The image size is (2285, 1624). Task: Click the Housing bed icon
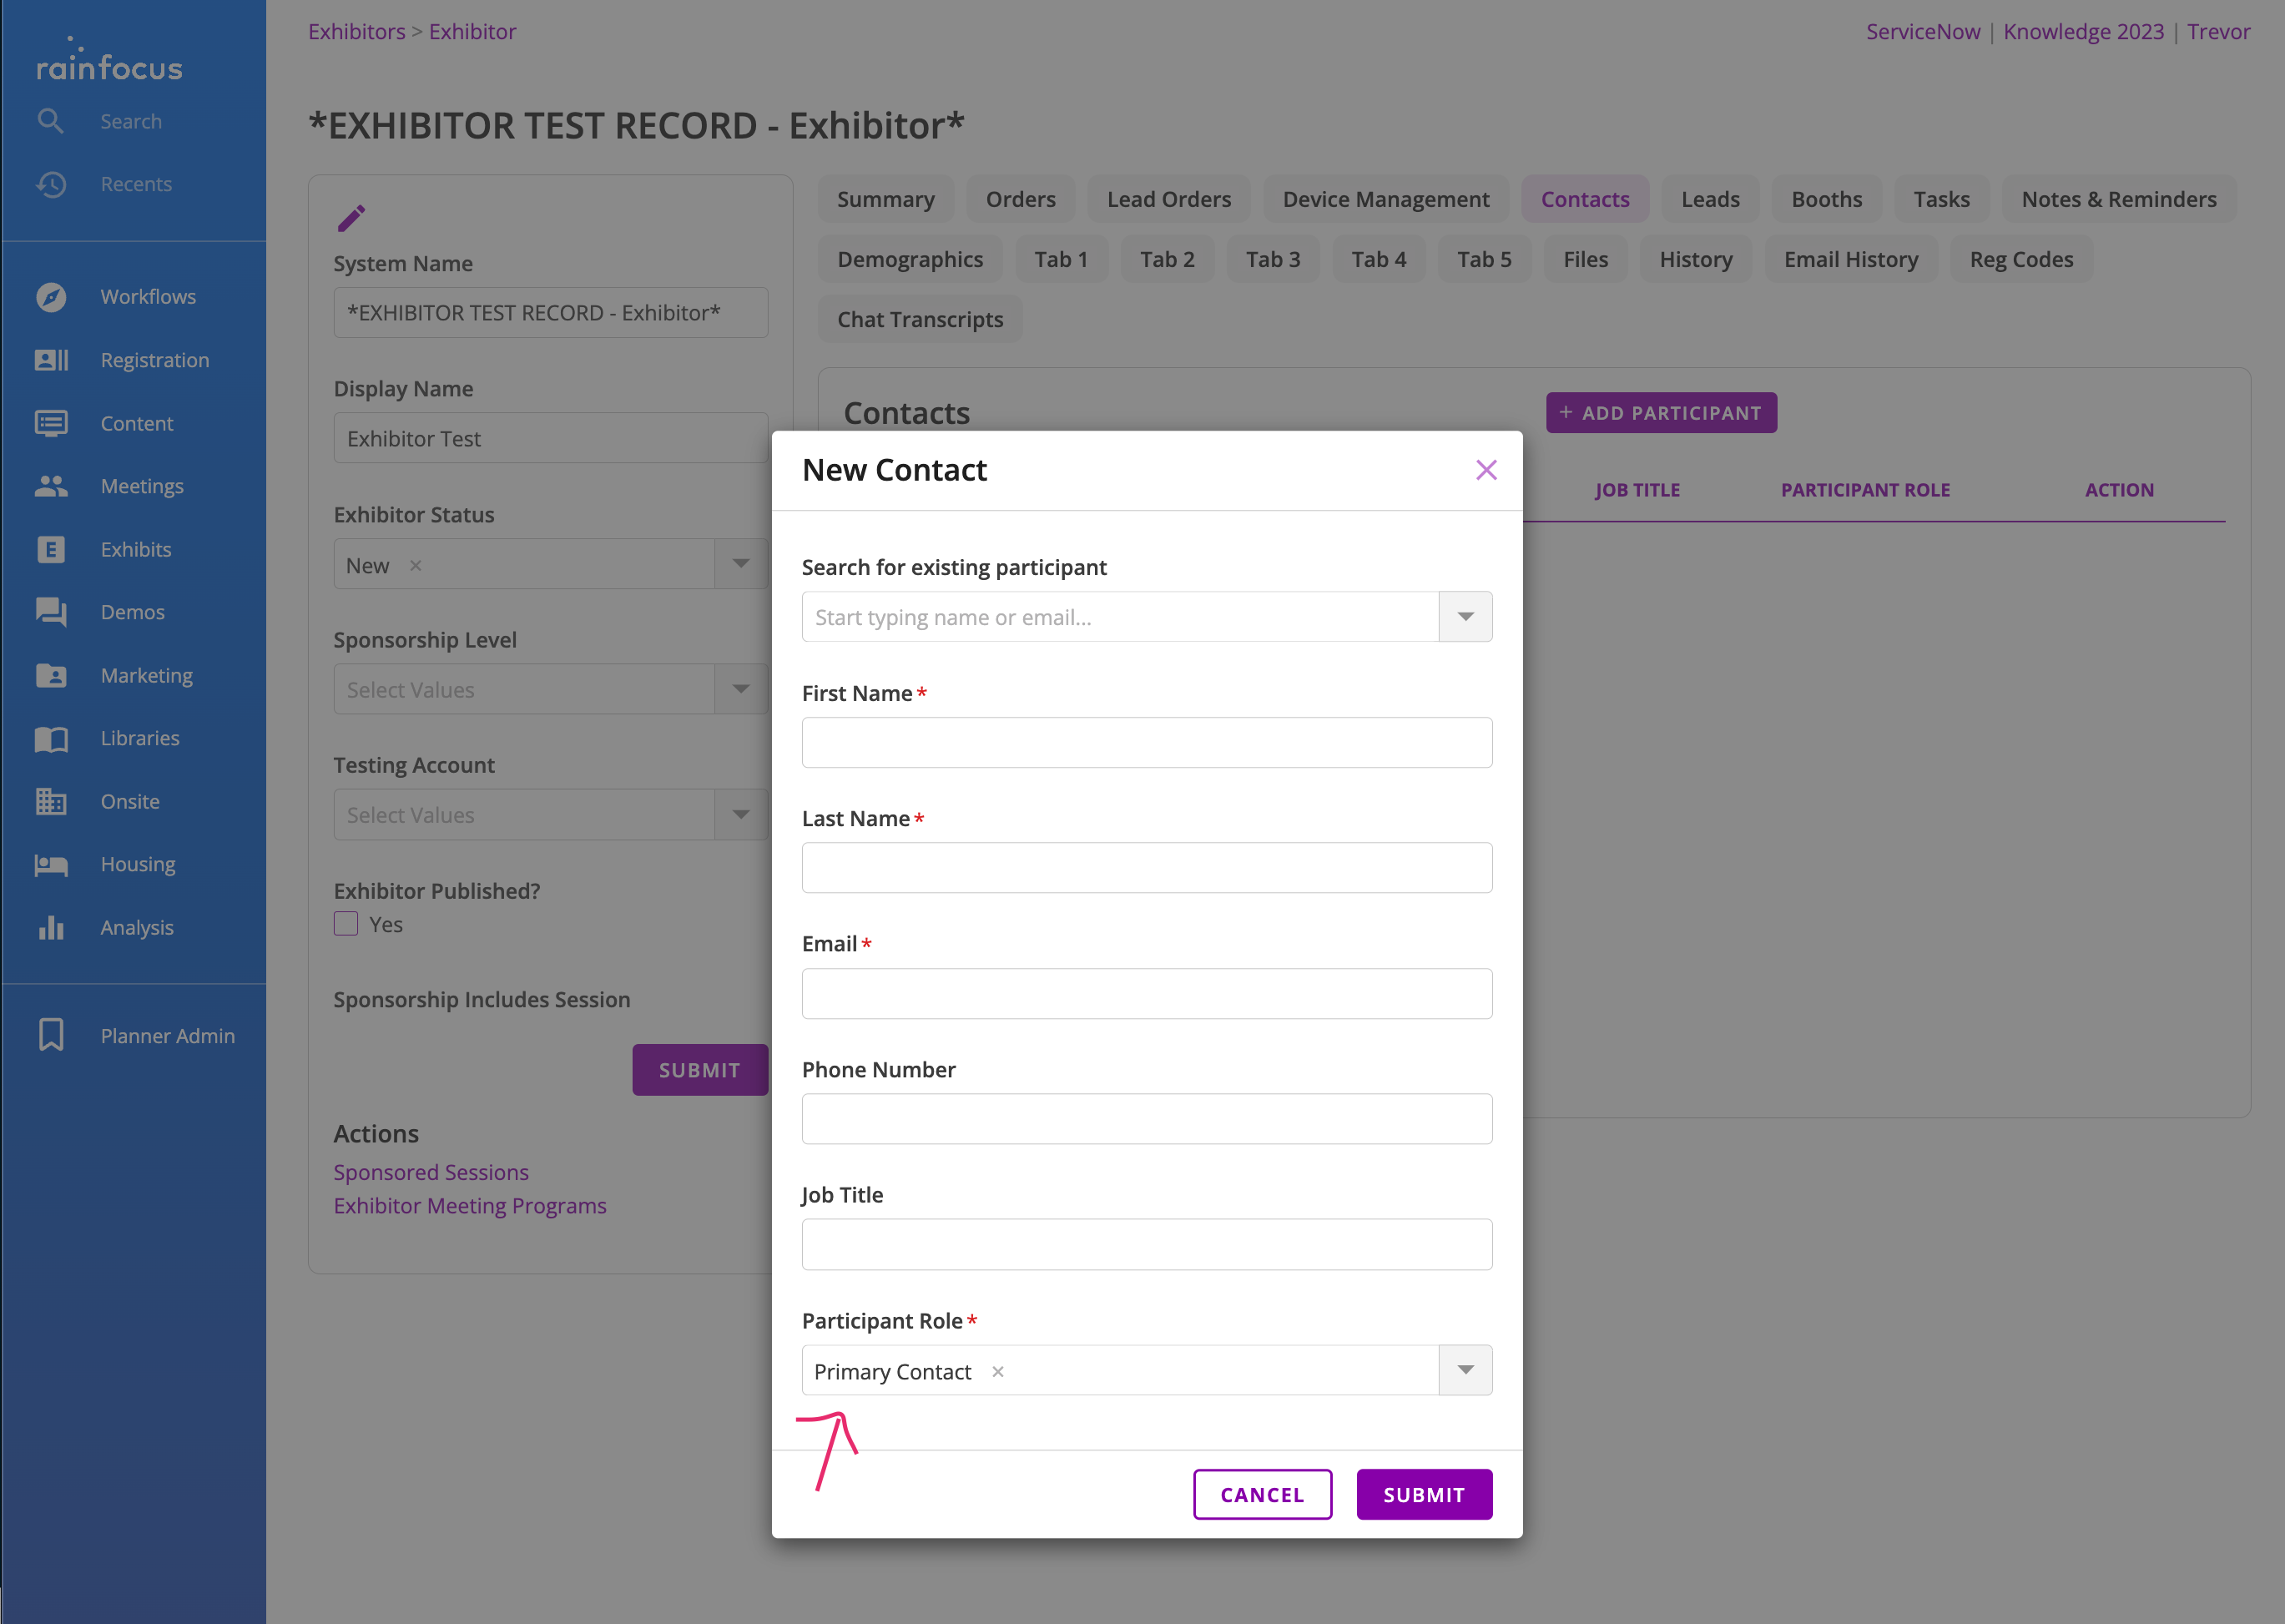tap(51, 864)
